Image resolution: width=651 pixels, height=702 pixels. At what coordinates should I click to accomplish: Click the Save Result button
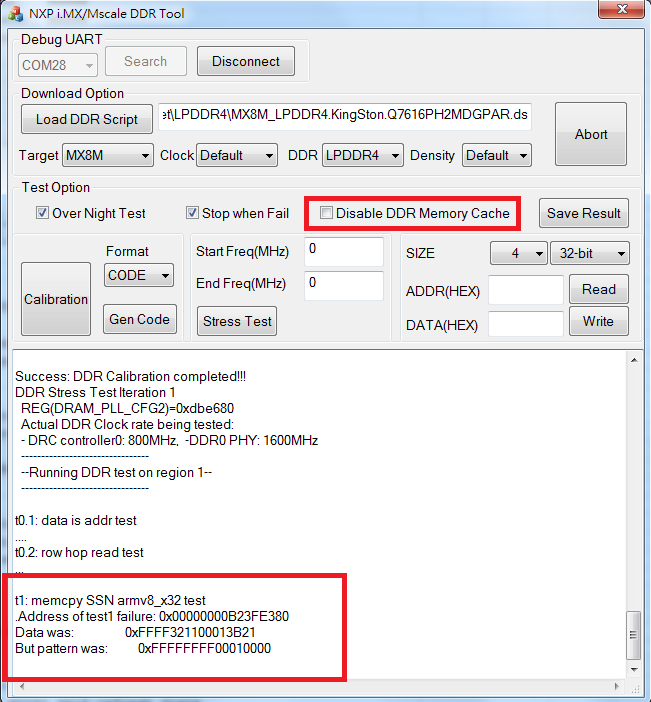click(584, 213)
